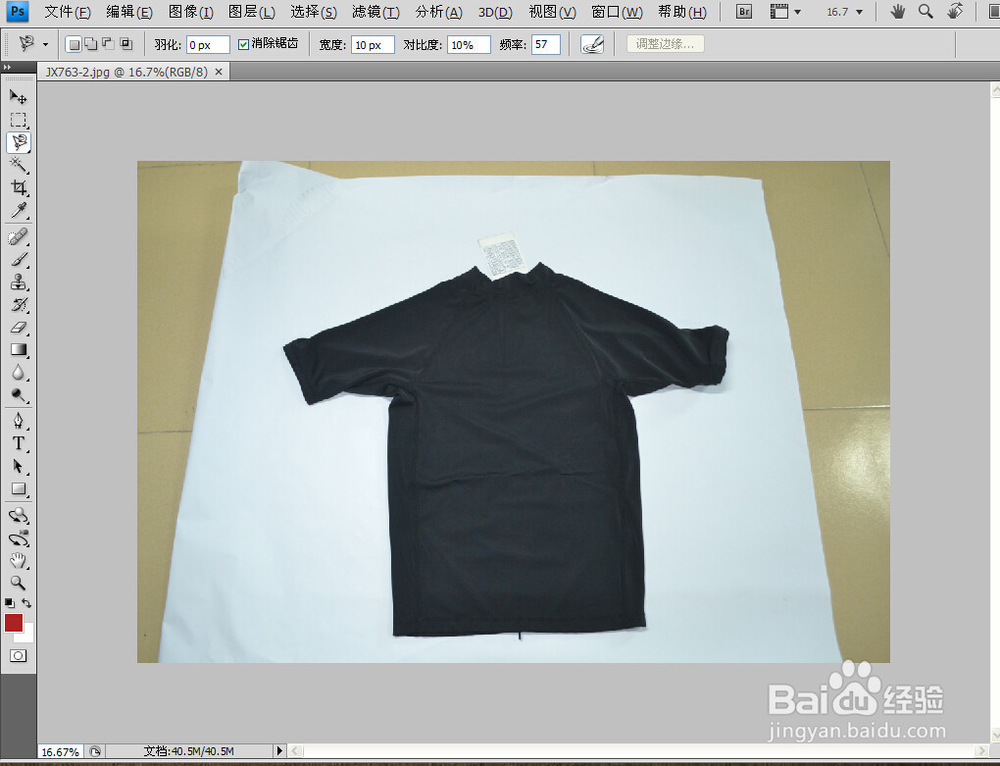Choose Intersect with Selection mode

[126, 44]
